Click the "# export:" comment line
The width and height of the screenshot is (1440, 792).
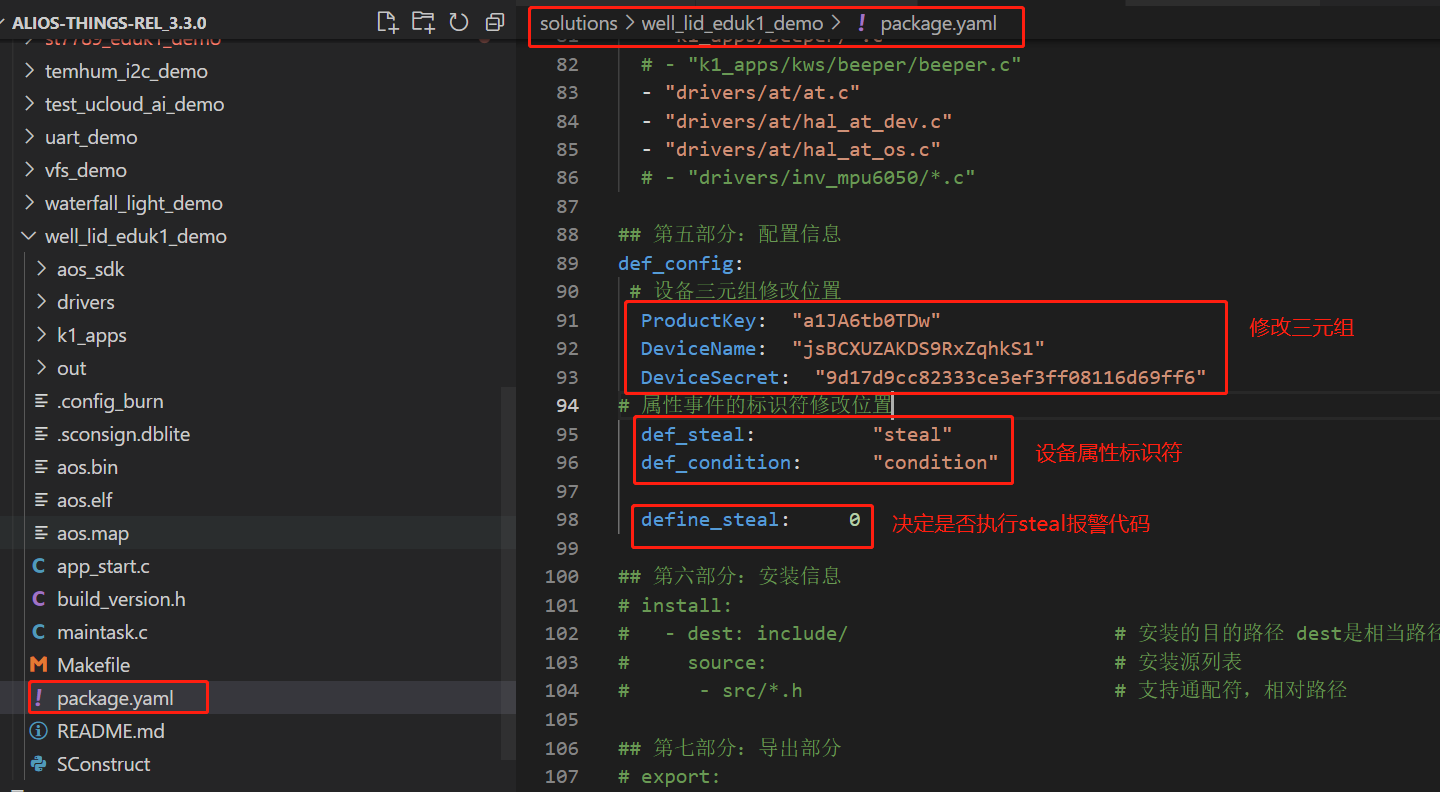669,777
